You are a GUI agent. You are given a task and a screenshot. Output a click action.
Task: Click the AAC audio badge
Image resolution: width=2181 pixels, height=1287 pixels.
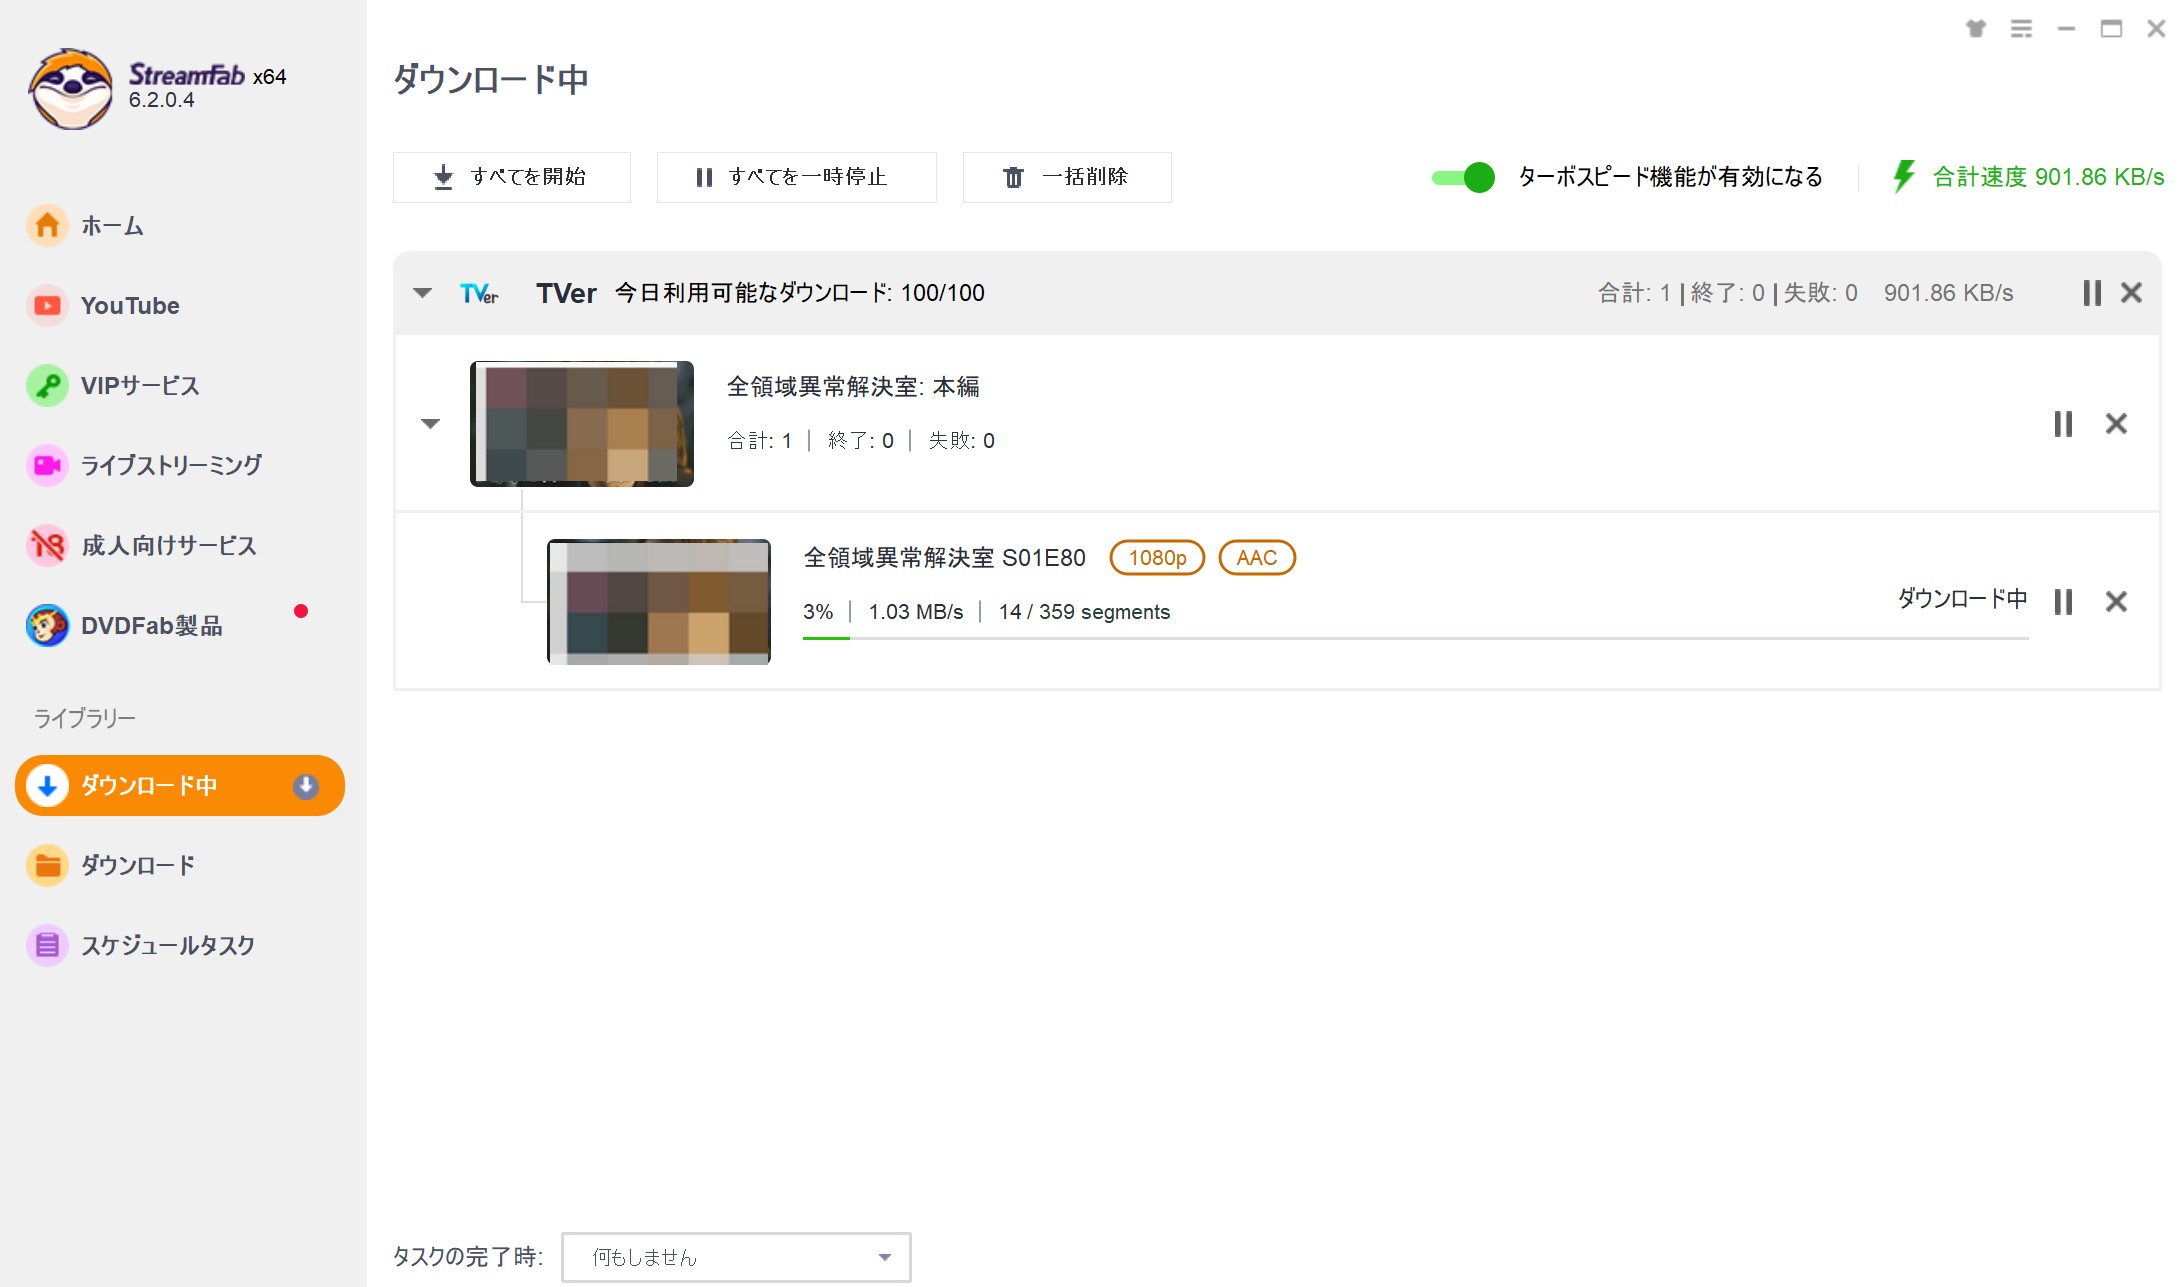pyautogui.click(x=1257, y=558)
